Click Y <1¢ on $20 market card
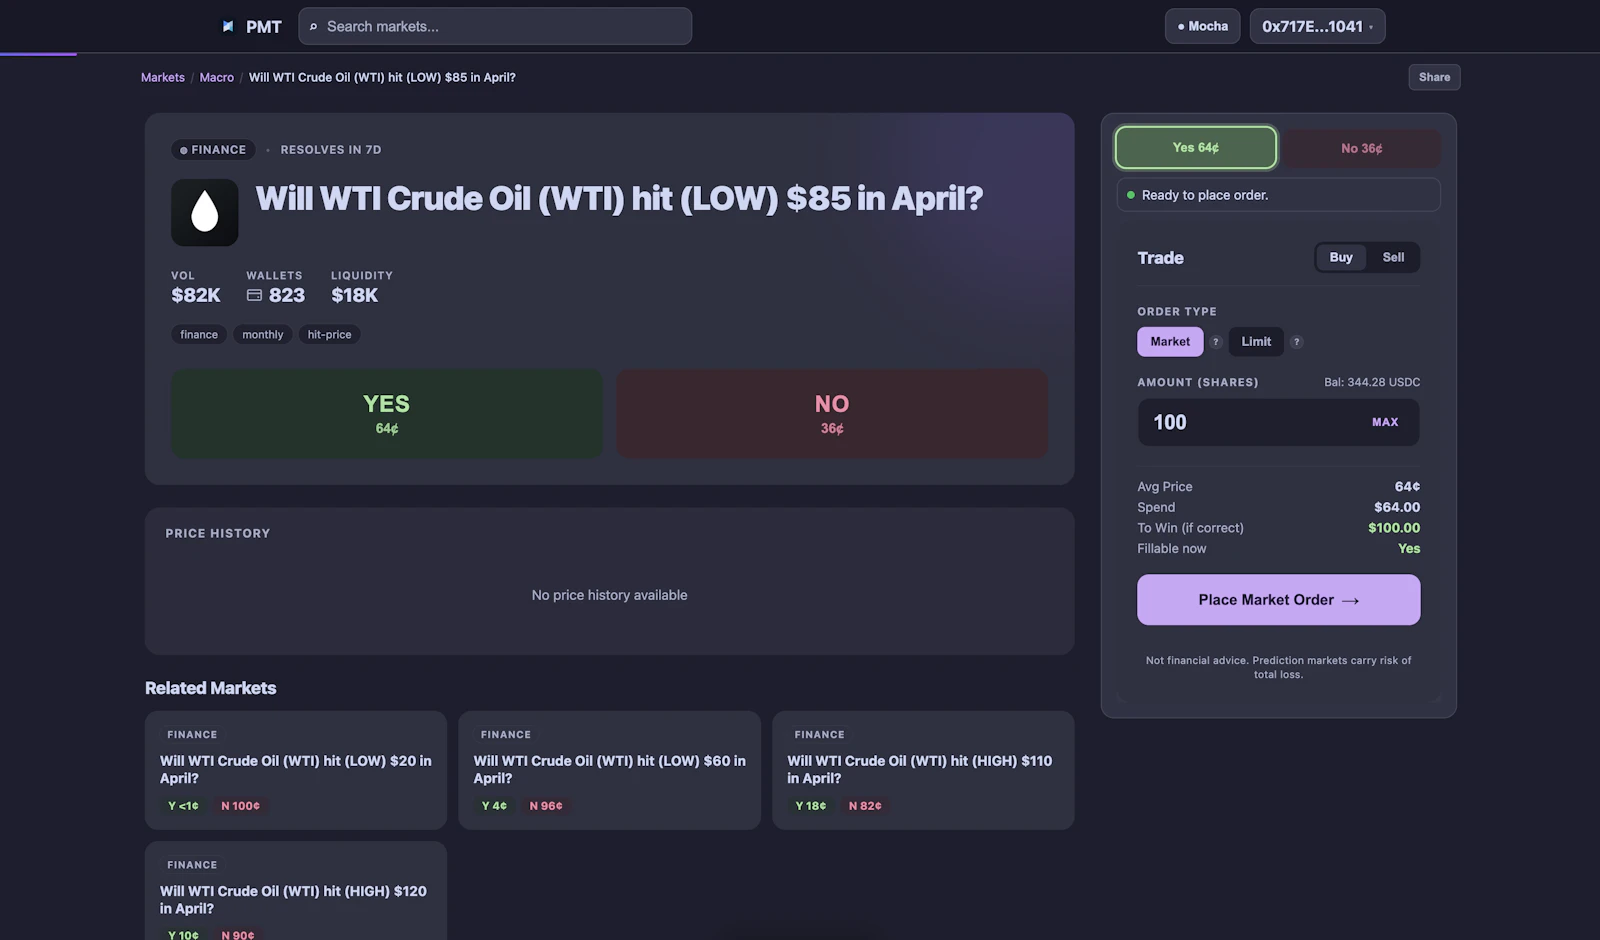 coord(183,806)
